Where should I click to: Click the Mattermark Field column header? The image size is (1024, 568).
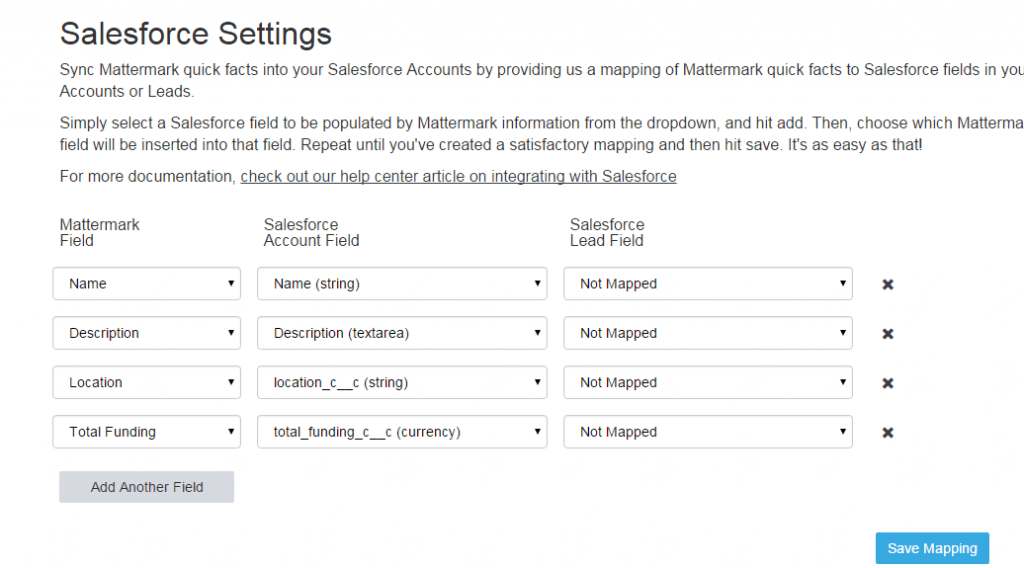pyautogui.click(x=99, y=232)
